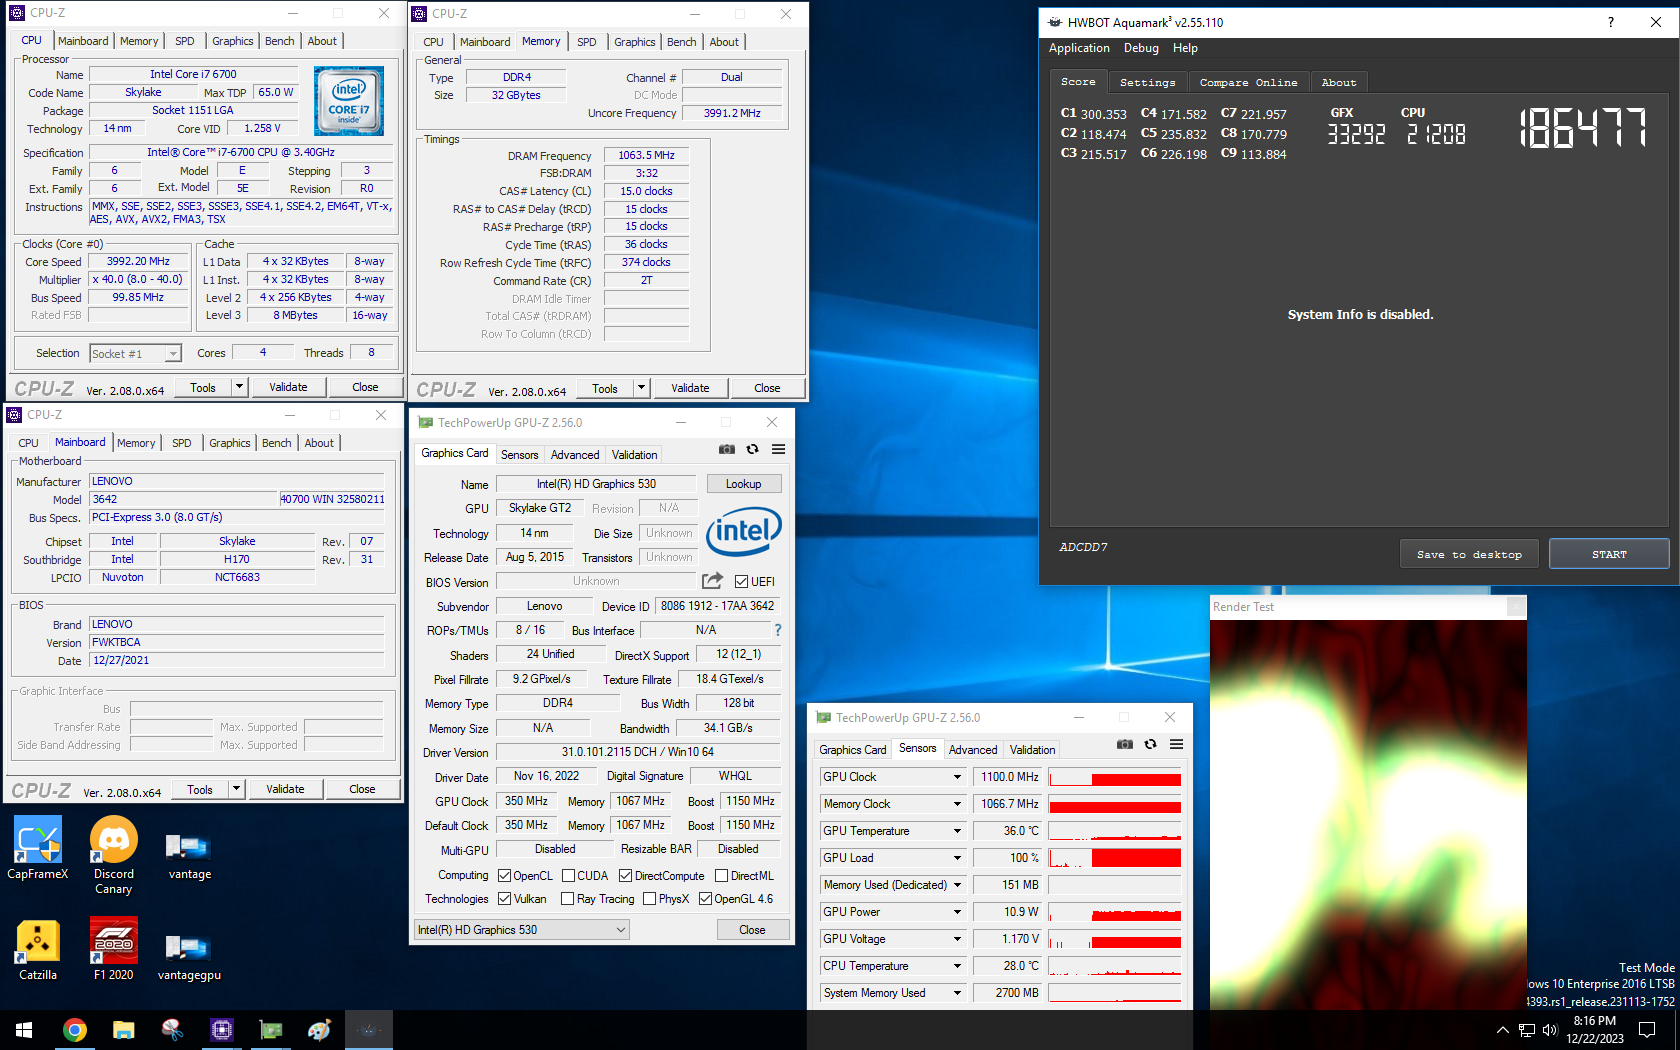Open File Explorer from taskbar
The image size is (1680, 1050).
[123, 1030]
